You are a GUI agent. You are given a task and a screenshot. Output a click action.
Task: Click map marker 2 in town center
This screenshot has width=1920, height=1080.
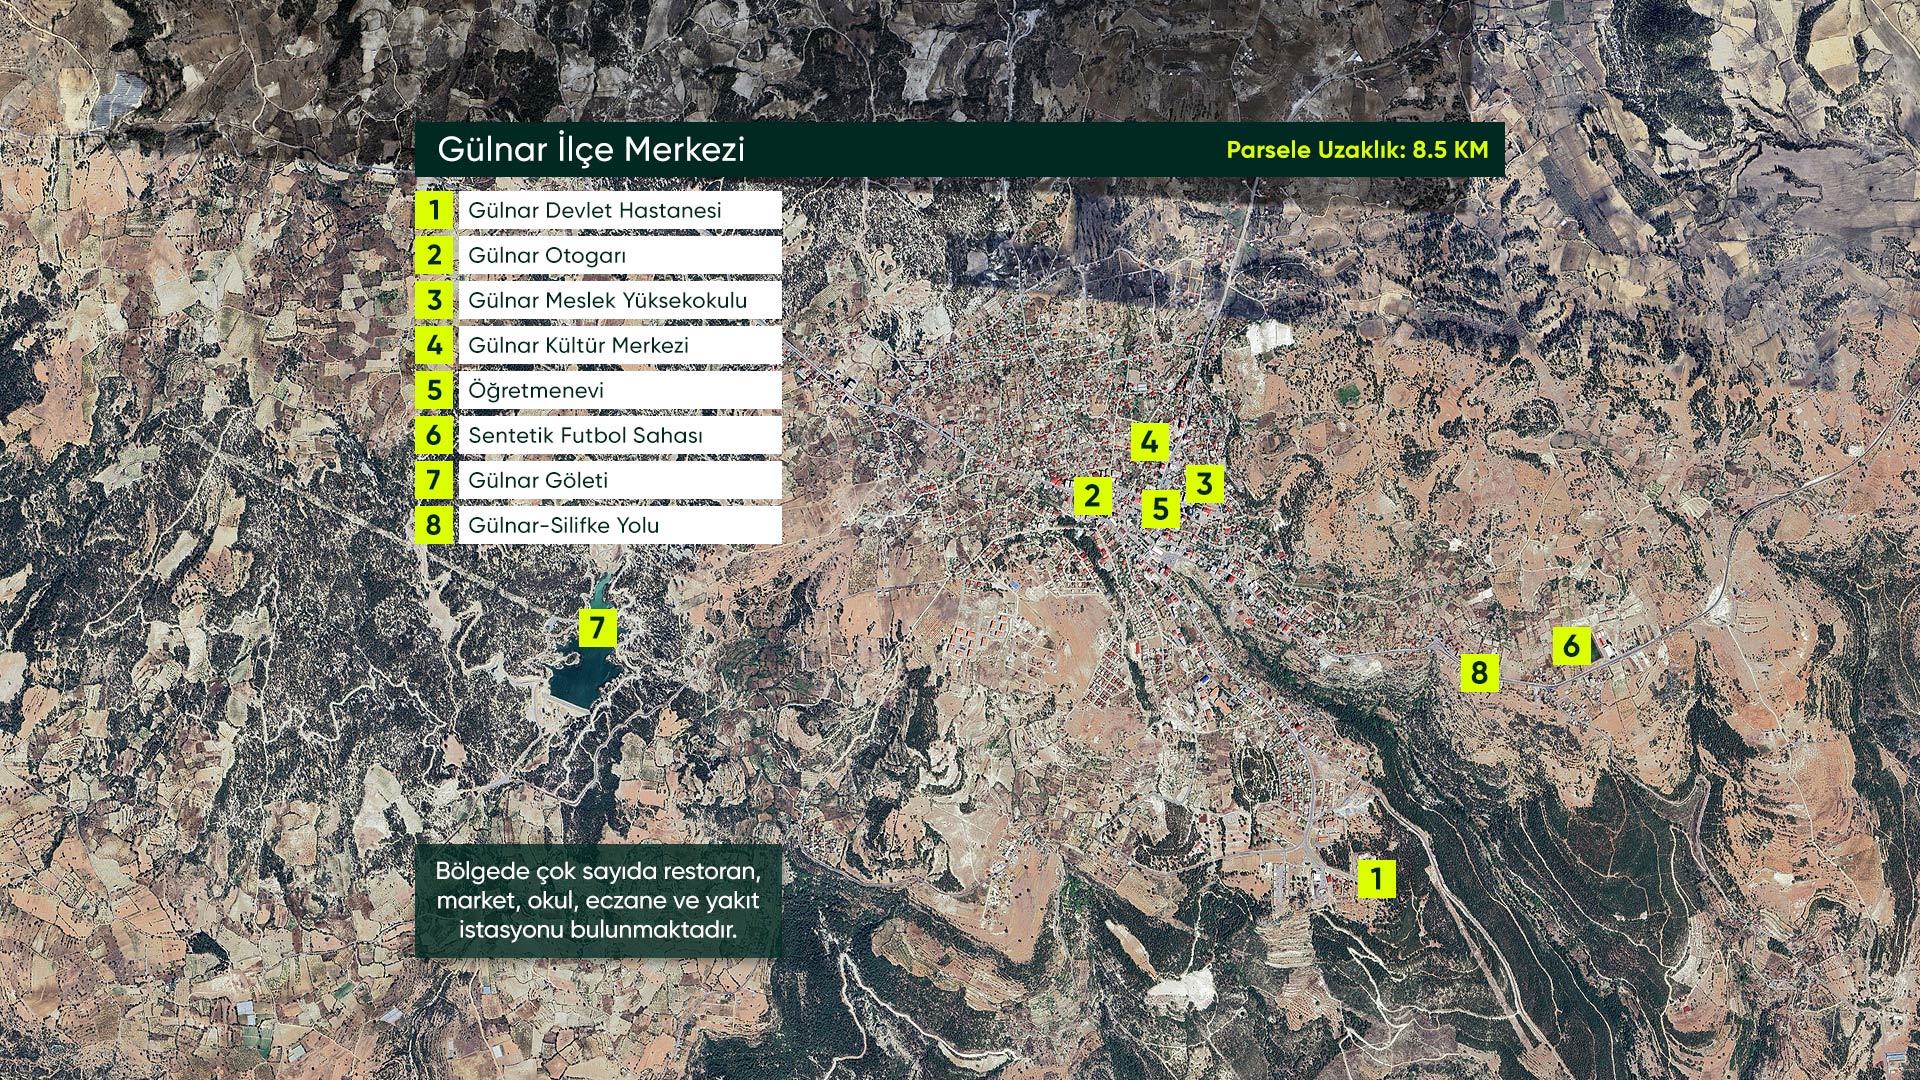tap(1092, 495)
